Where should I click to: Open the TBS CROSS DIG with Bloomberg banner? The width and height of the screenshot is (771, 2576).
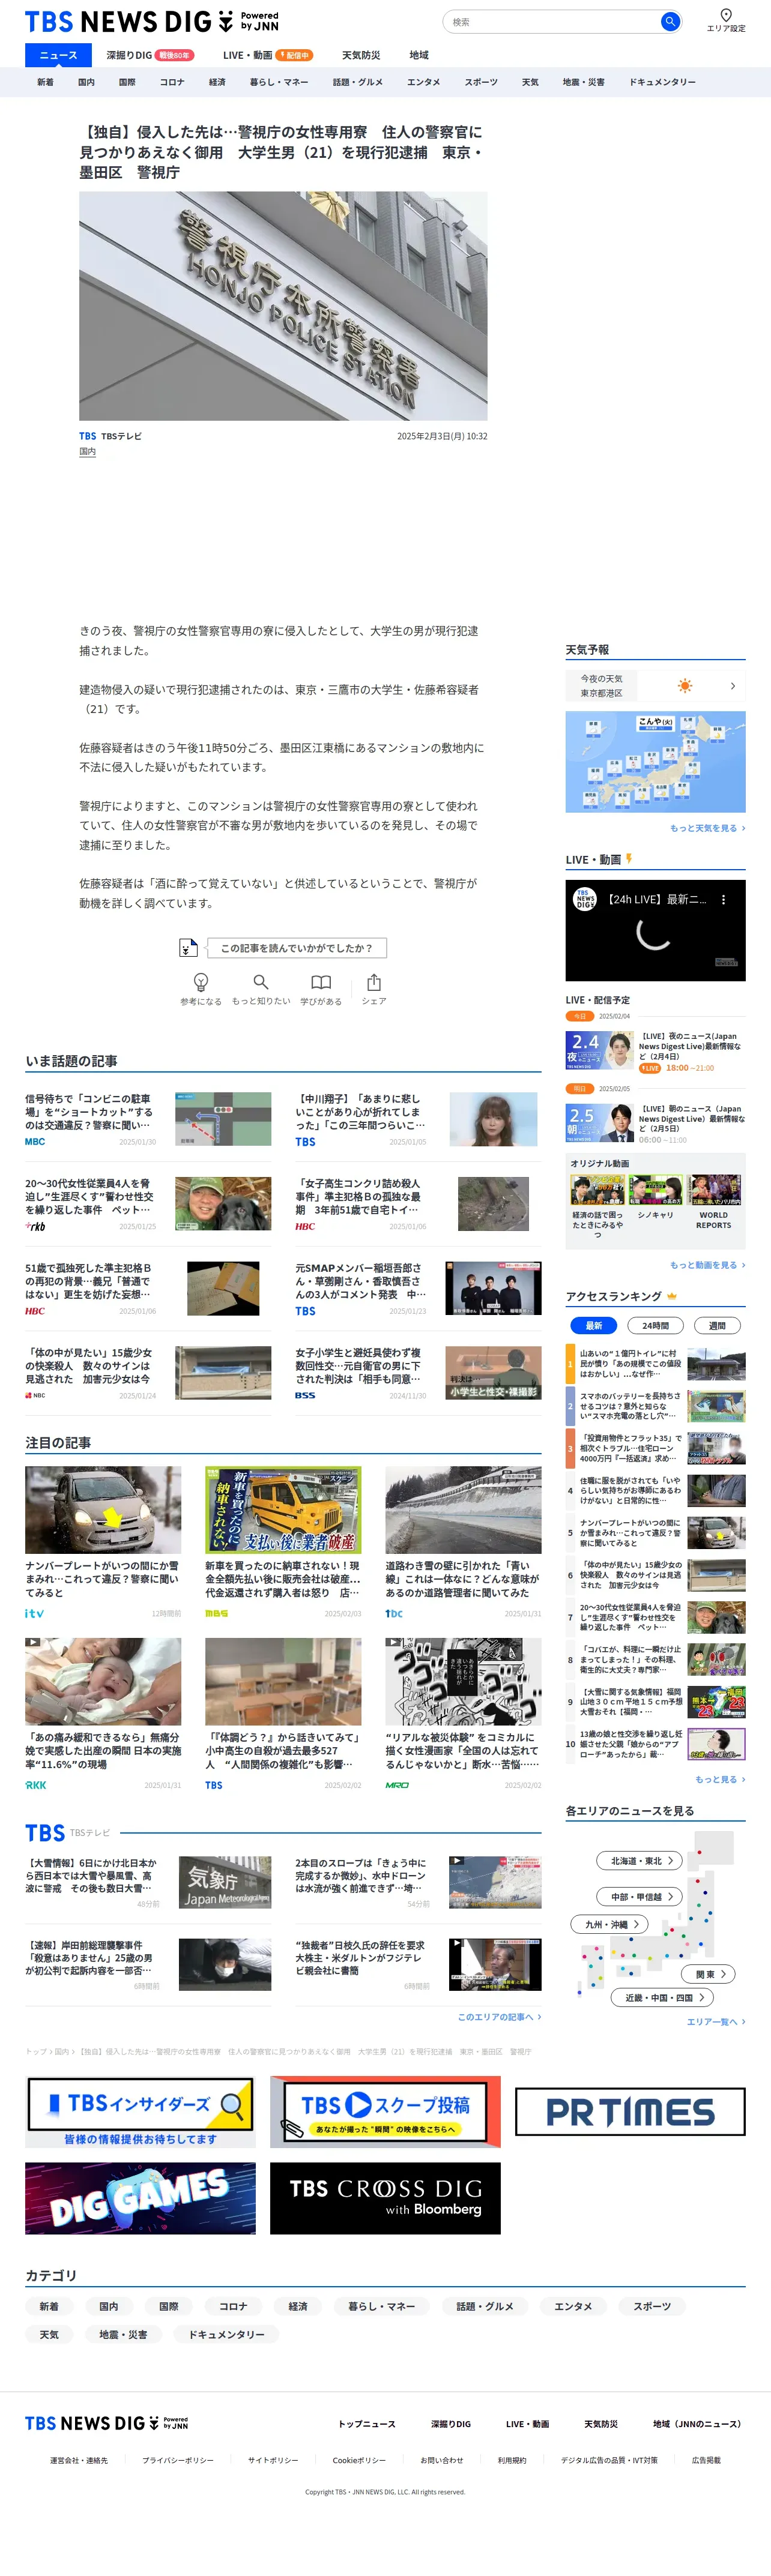(x=385, y=2198)
